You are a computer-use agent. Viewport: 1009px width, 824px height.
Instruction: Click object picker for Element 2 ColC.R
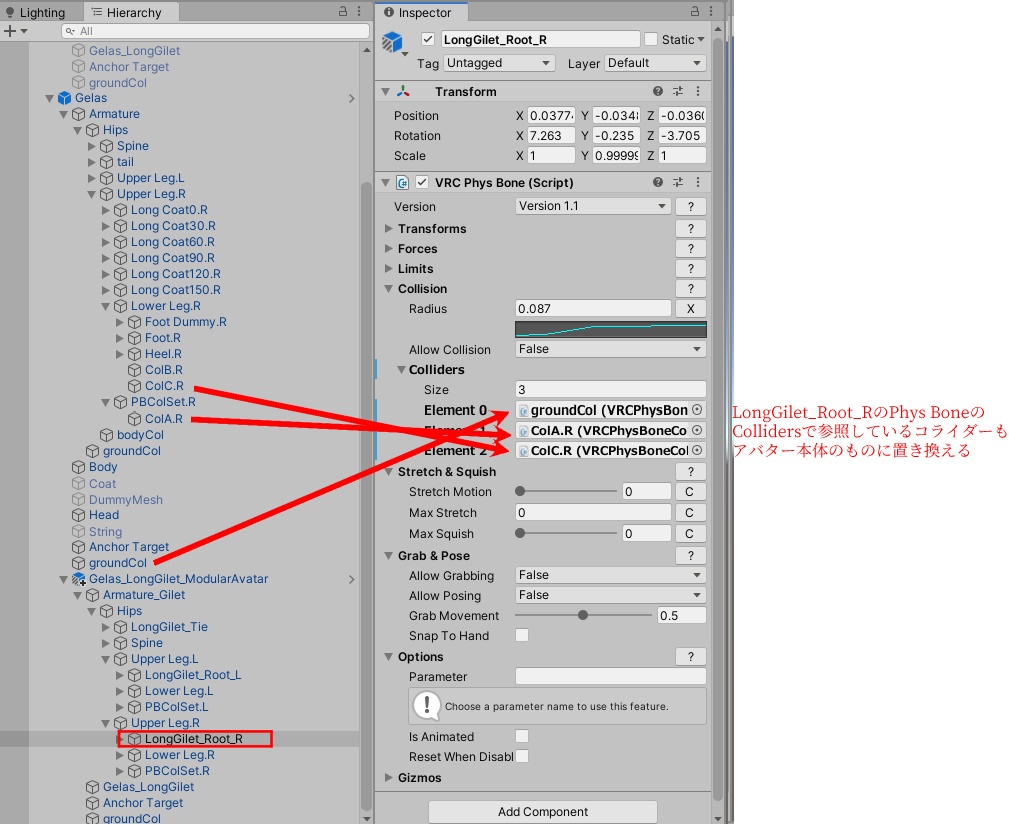click(x=697, y=450)
